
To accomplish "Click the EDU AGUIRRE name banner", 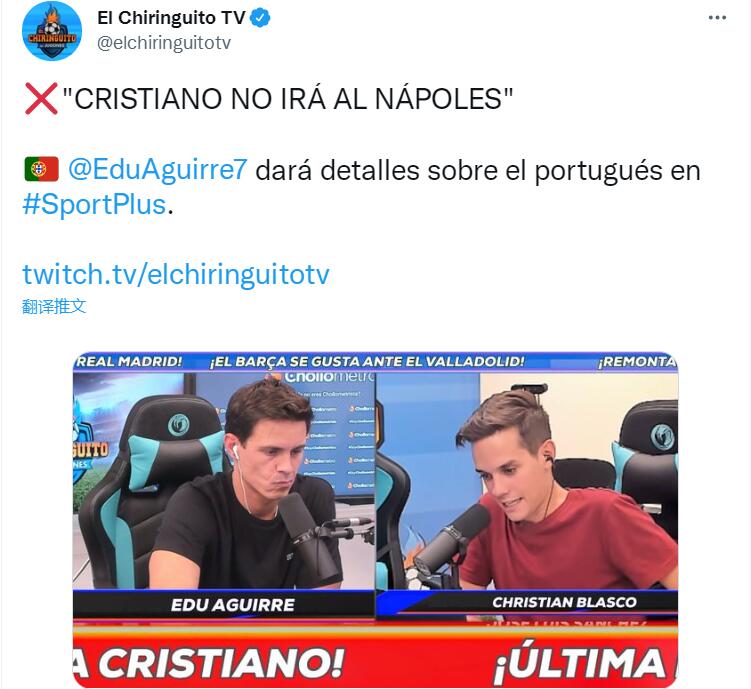I will [x=233, y=605].
